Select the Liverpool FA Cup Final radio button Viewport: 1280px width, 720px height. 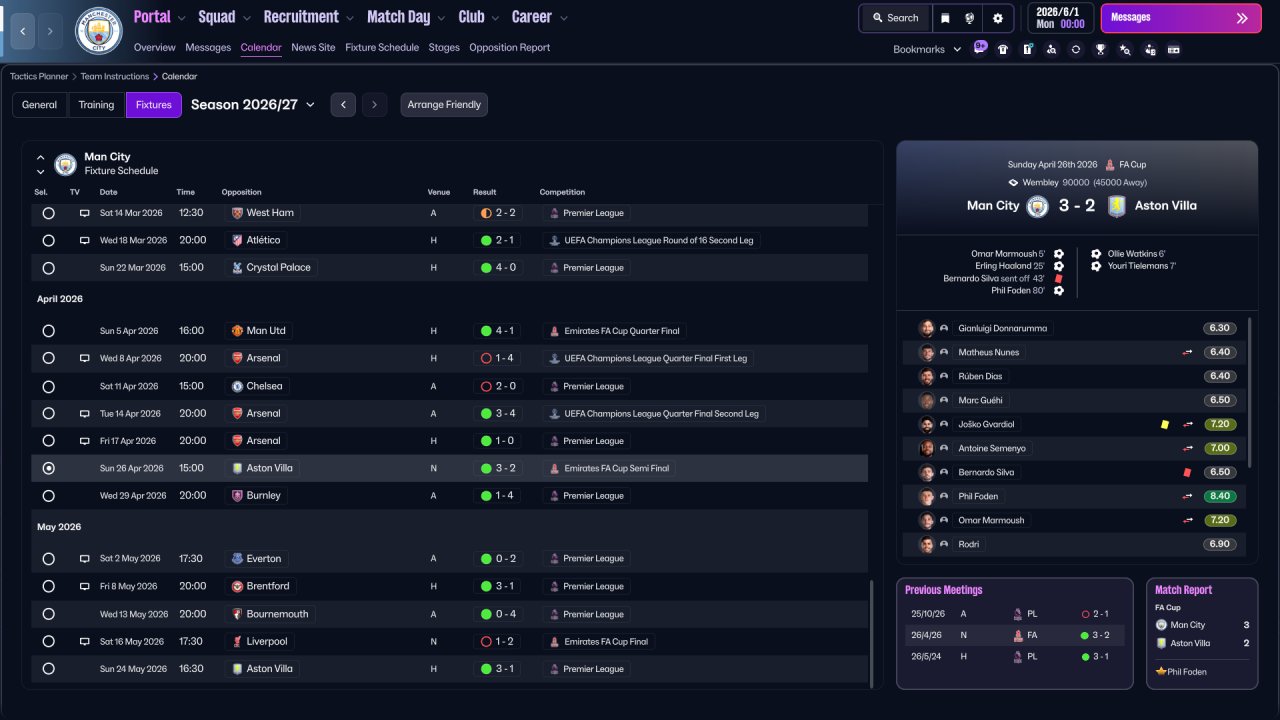point(48,642)
